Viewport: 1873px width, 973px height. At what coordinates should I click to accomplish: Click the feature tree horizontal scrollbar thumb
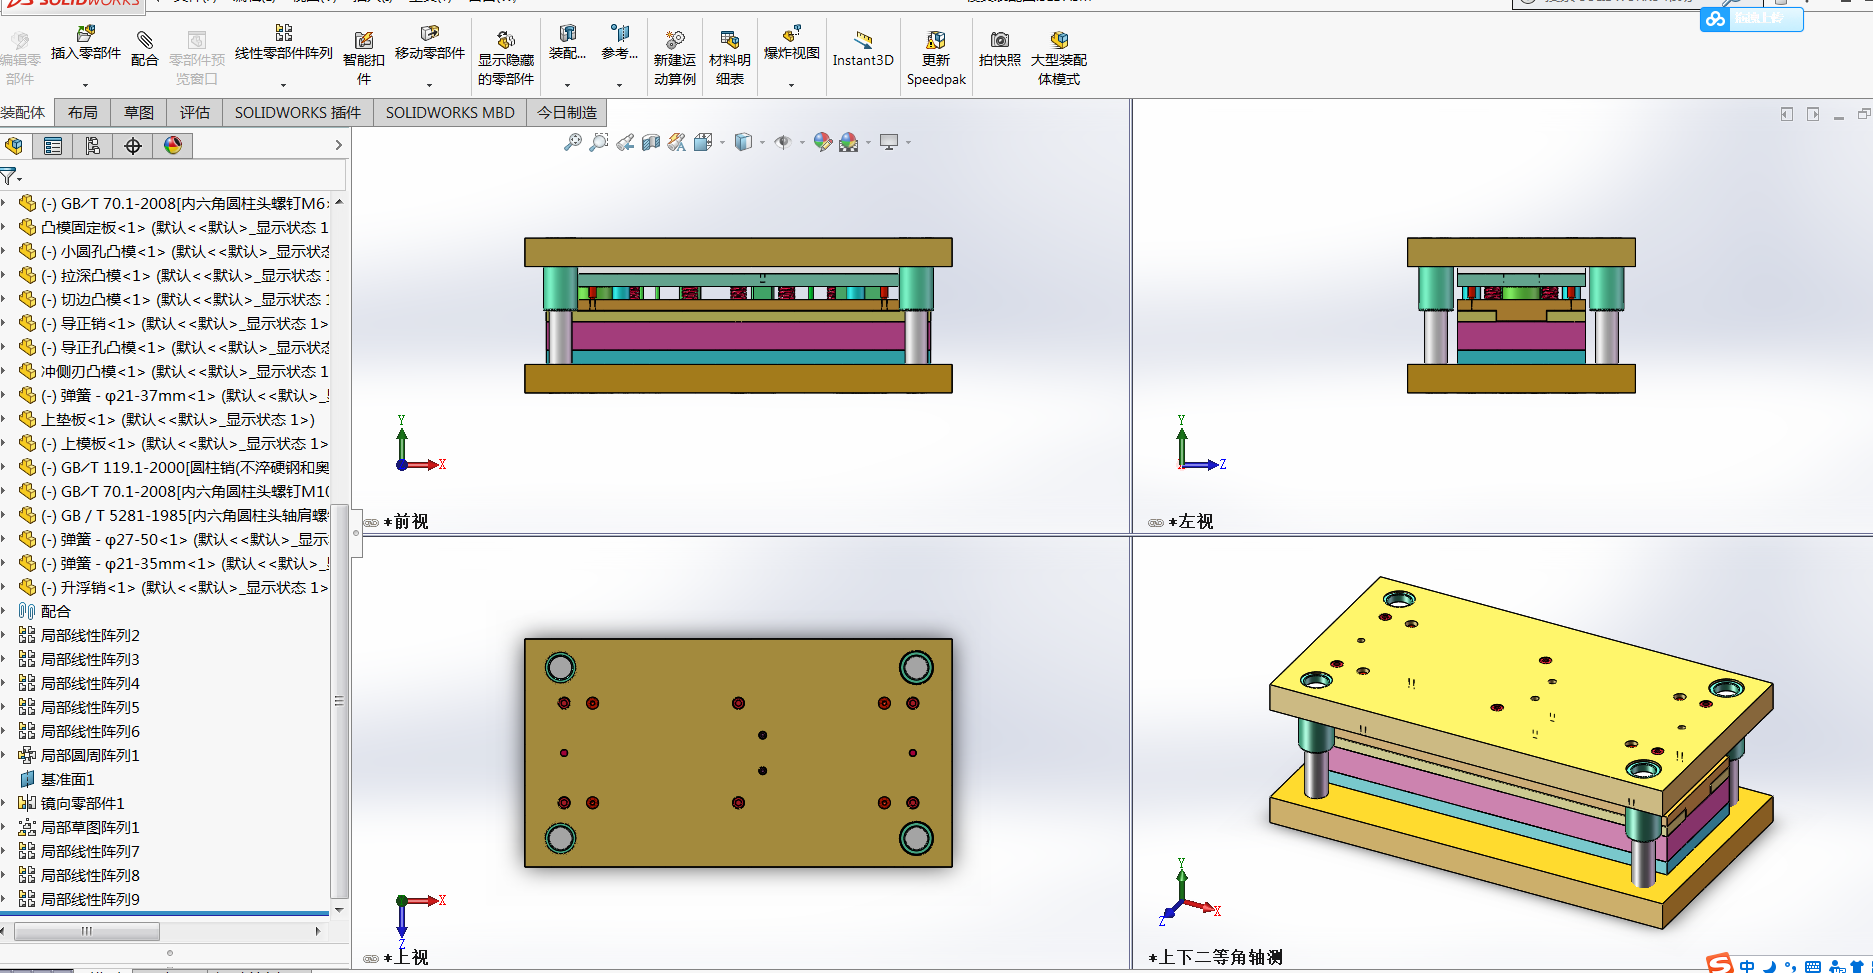[x=87, y=931]
